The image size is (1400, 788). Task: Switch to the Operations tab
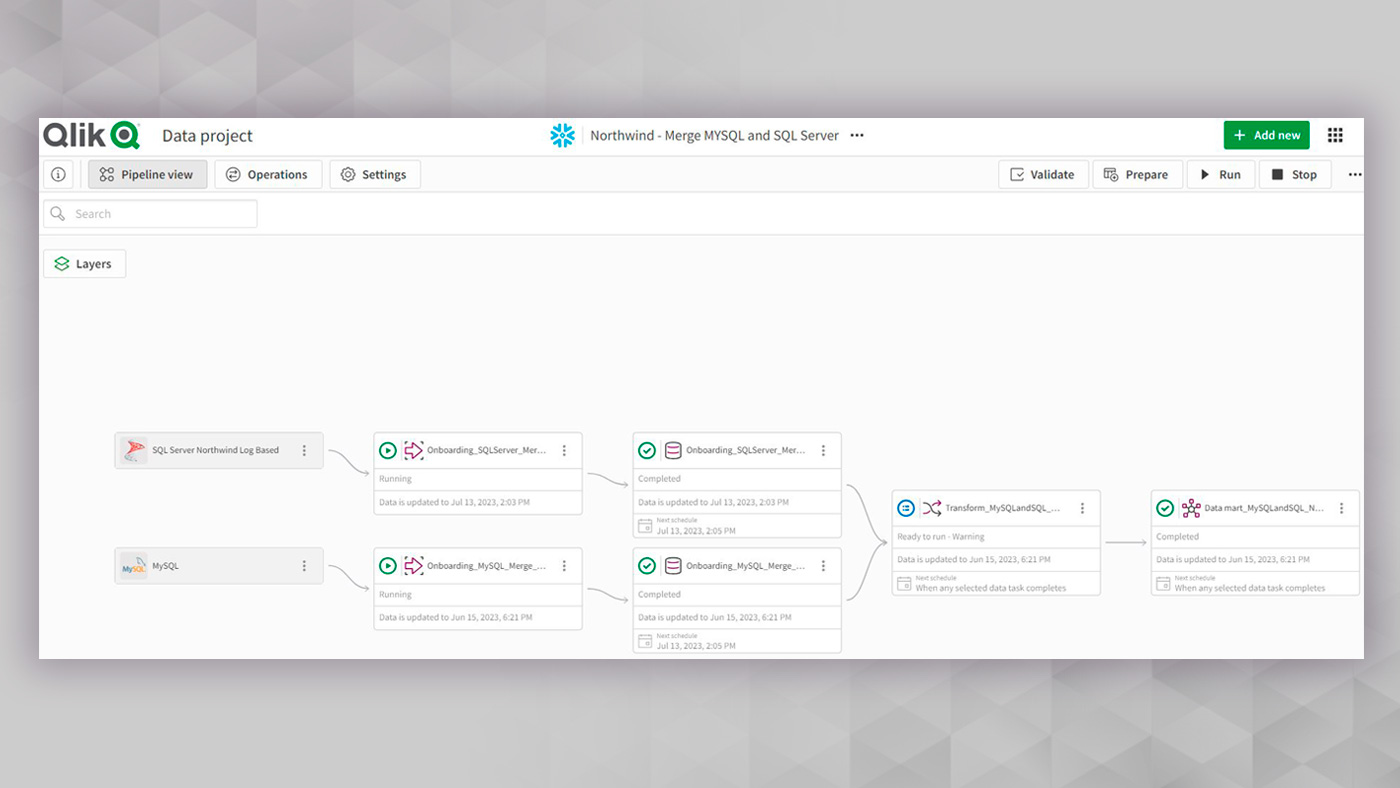pos(268,174)
